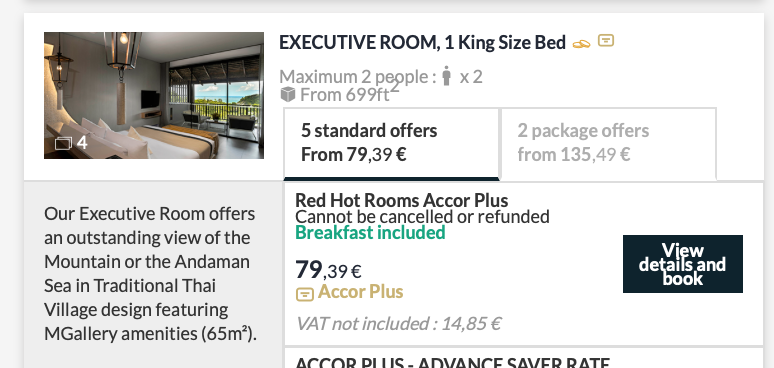774x368 pixels.
Task: Click View details and book button
Action: 683,264
